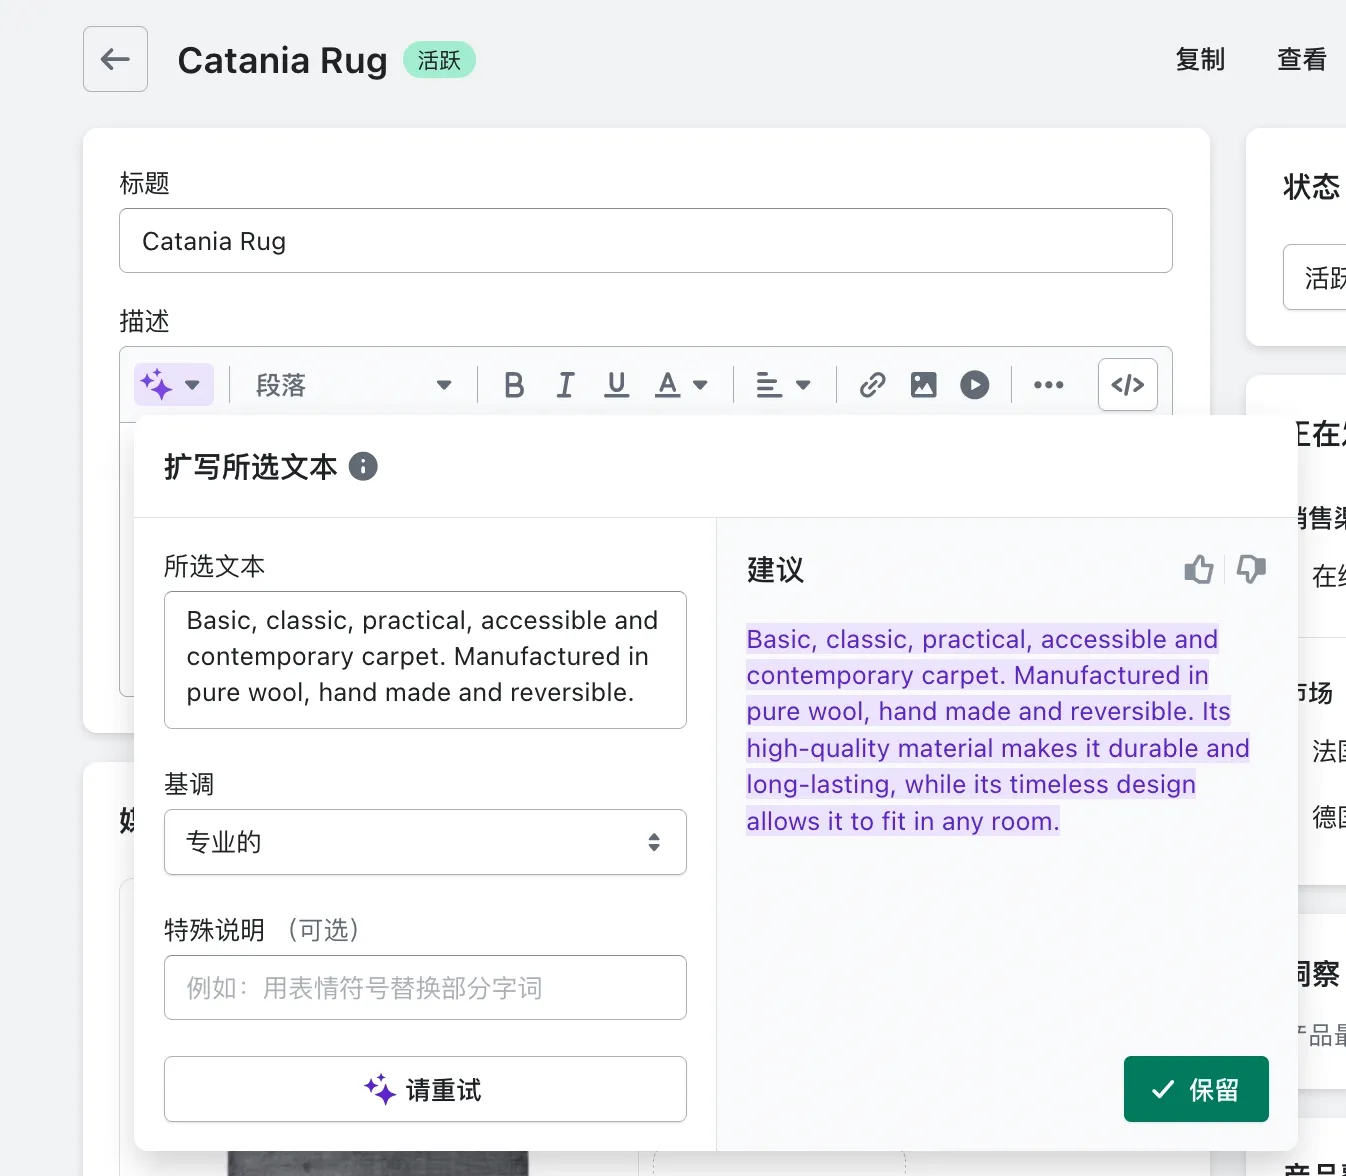Apply italic formatting to the description
Viewport: 1346px width, 1176px height.
(565, 384)
